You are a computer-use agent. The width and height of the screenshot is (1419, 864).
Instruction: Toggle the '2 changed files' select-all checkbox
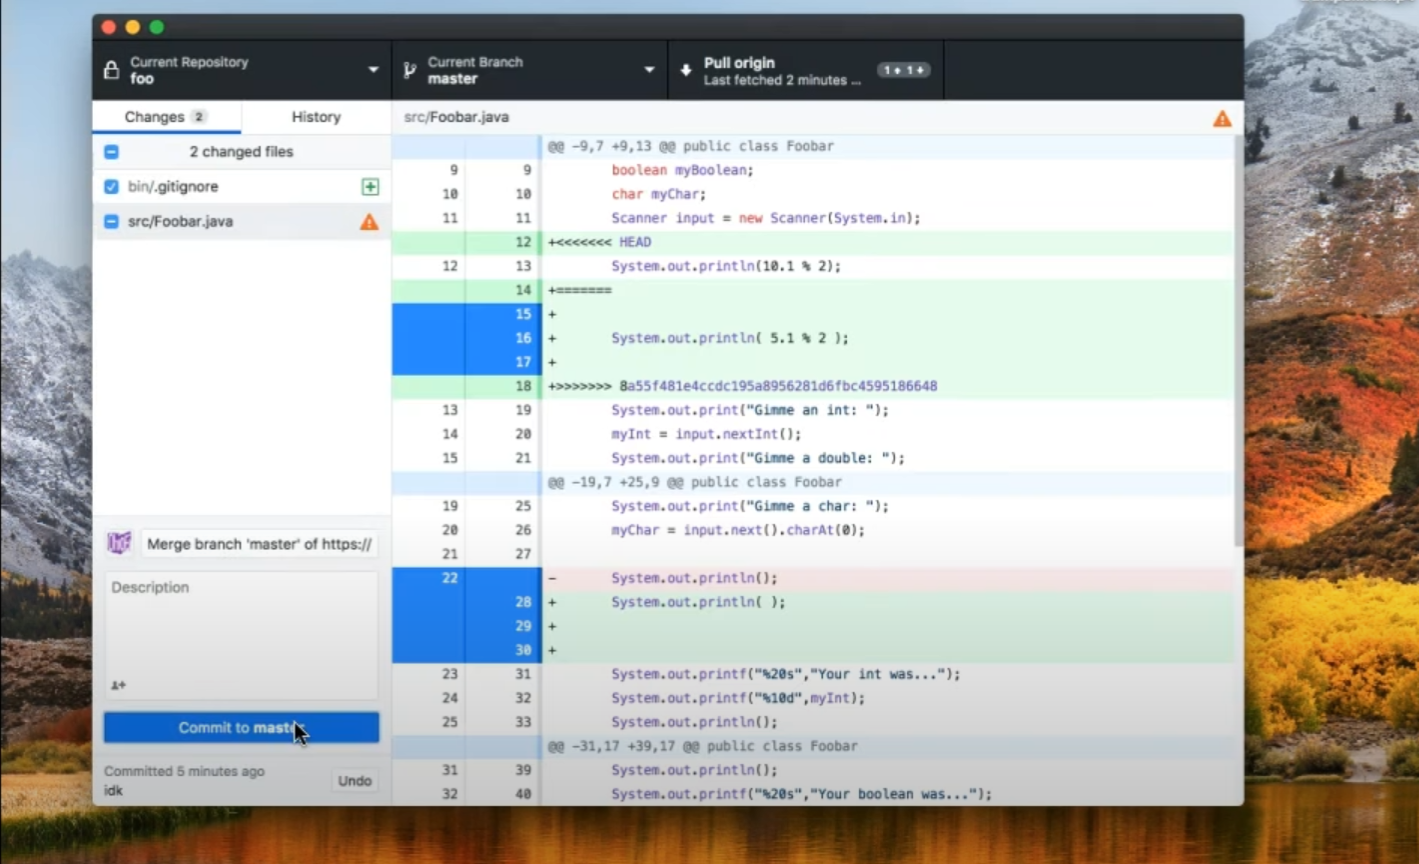tap(111, 152)
